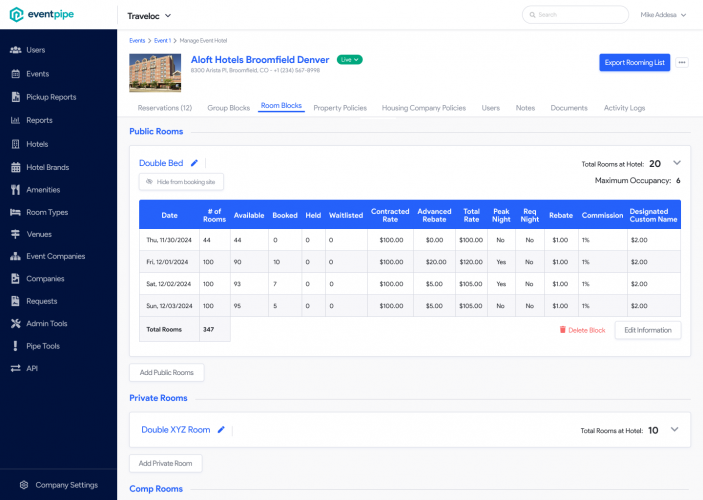The height and width of the screenshot is (500, 703).
Task: Open Users from sidebar icon
Action: tap(16, 50)
